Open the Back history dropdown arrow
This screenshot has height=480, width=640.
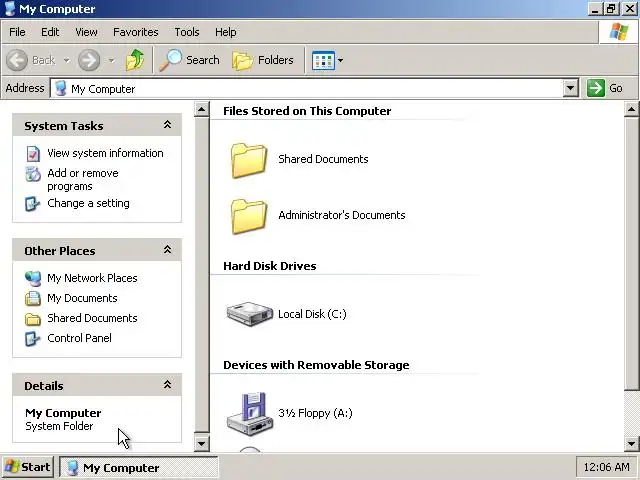coord(66,60)
